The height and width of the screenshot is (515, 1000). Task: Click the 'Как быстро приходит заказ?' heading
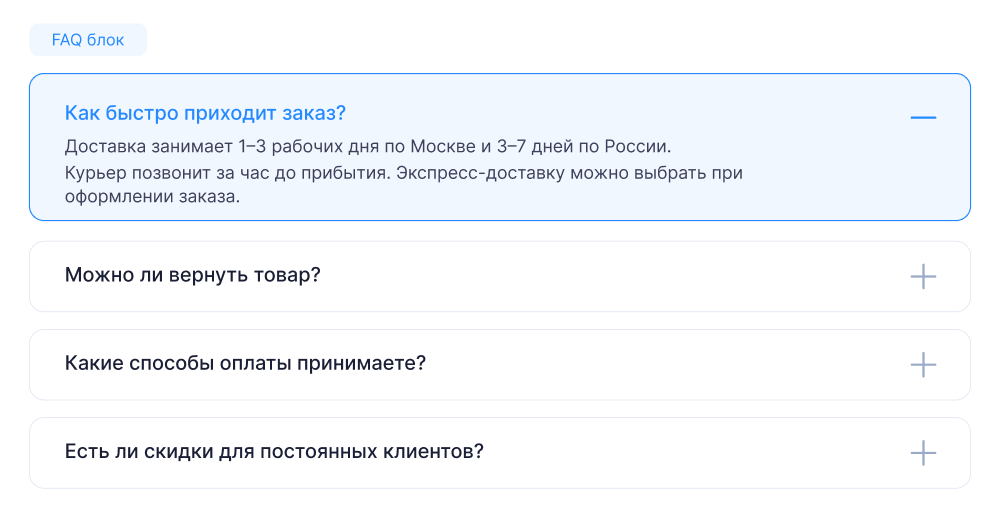tap(205, 112)
